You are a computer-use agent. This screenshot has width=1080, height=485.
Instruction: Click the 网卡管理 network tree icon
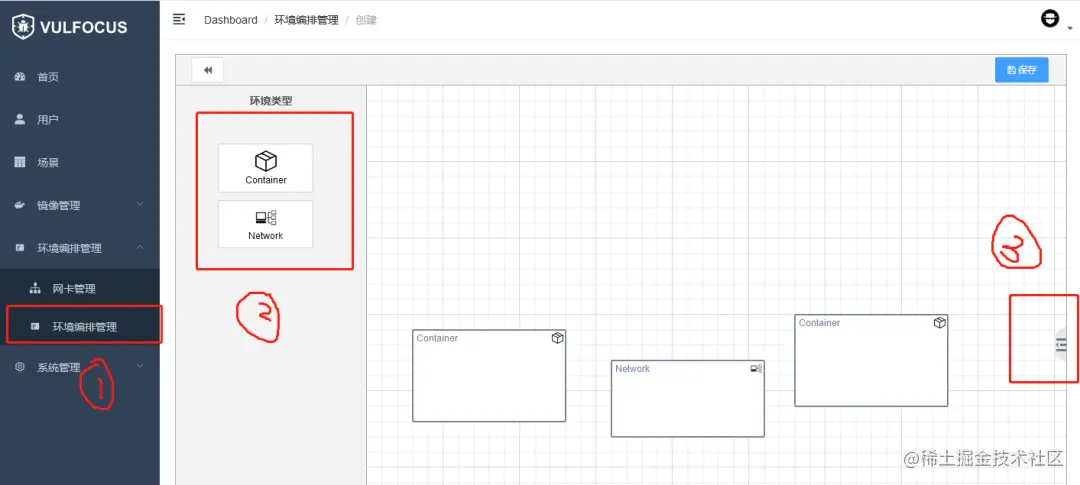tap(36, 289)
